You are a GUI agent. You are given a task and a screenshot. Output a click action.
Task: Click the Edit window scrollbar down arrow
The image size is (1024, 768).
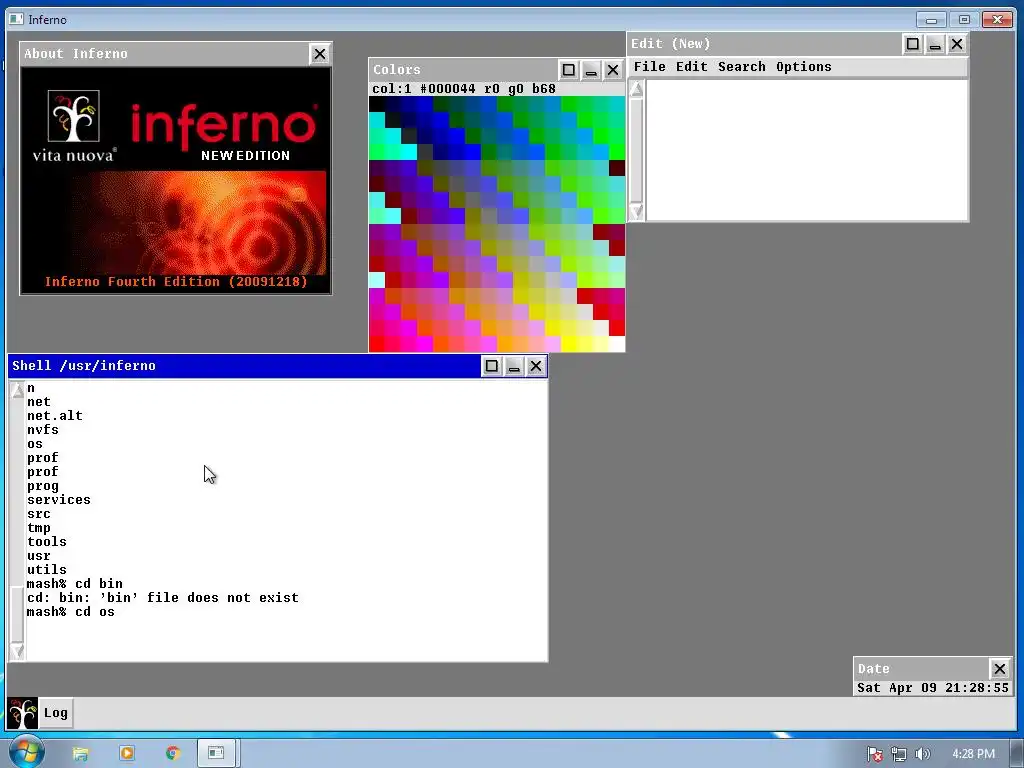pos(637,212)
